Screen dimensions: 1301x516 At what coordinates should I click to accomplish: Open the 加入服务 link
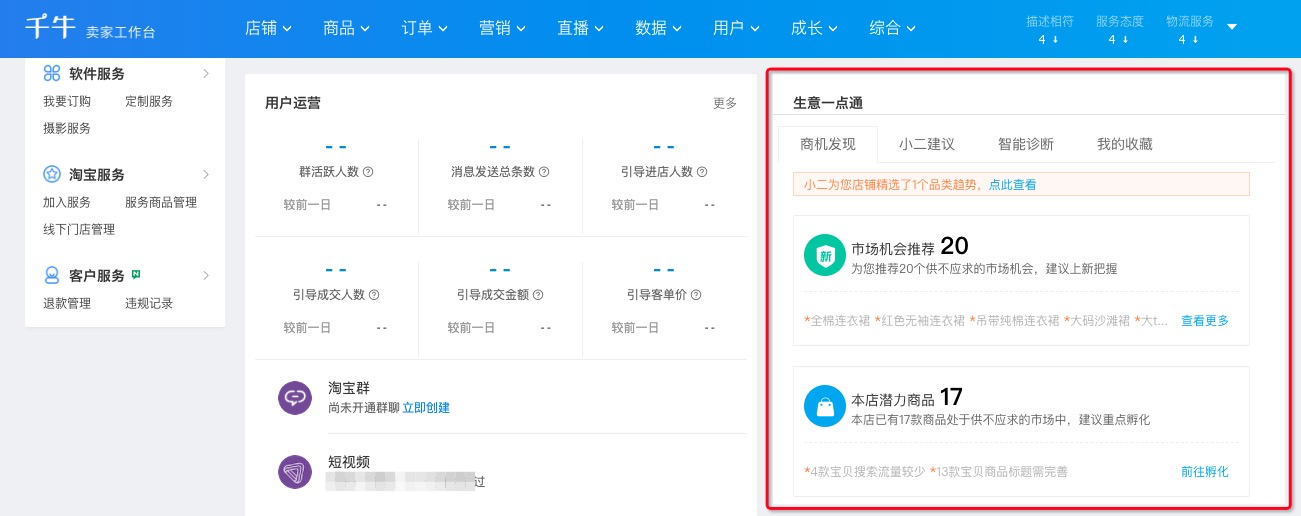coord(67,202)
